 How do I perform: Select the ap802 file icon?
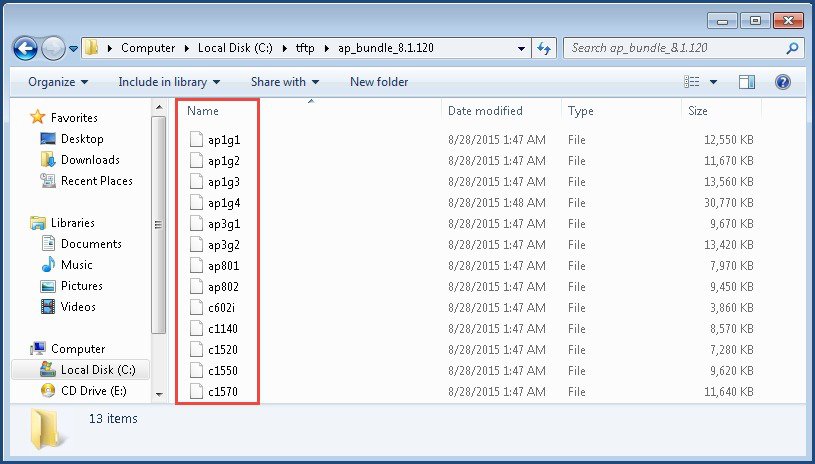coord(196,287)
